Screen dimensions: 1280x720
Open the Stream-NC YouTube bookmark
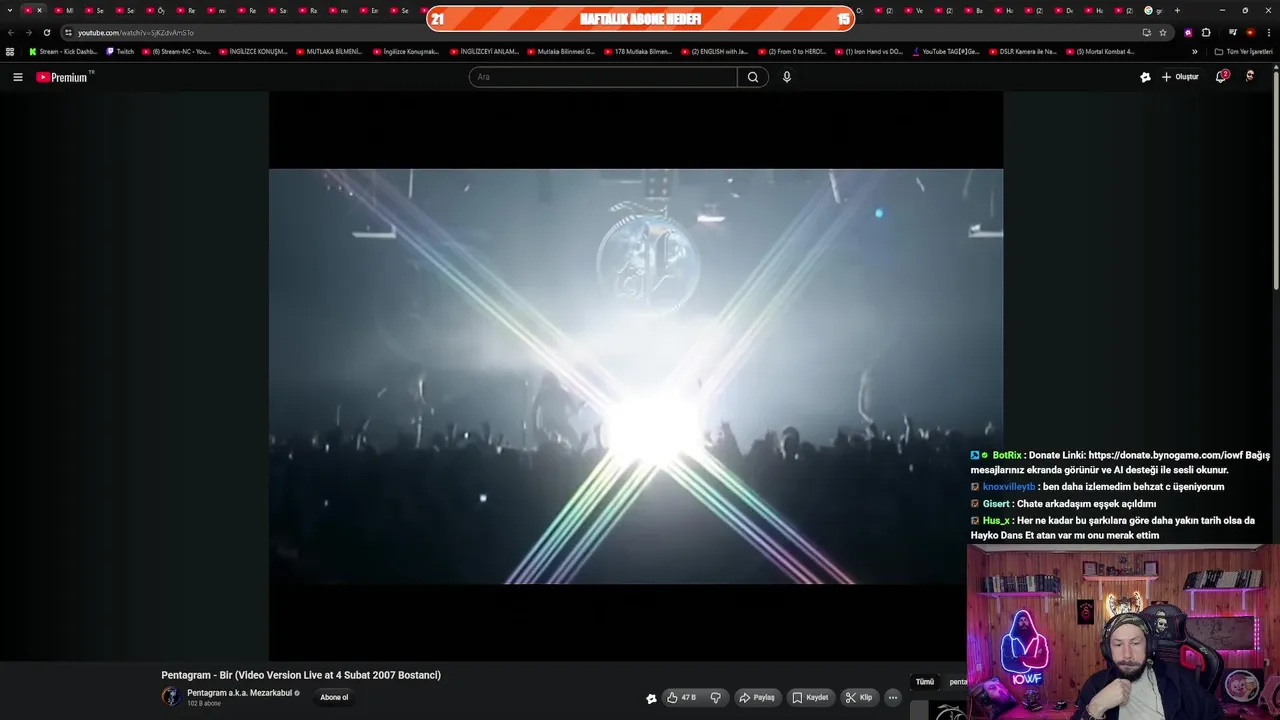tap(177, 51)
